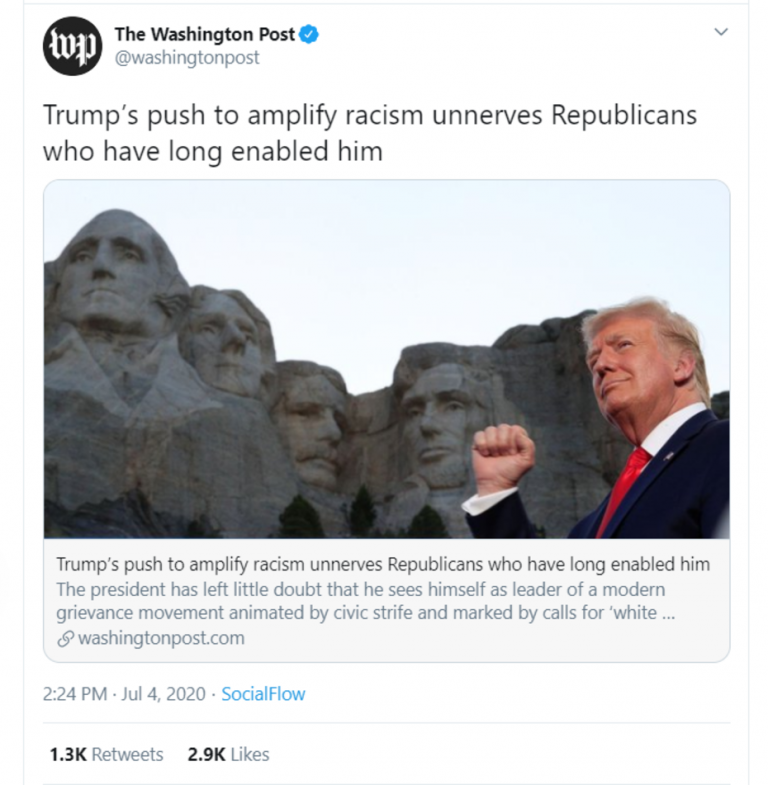The height and width of the screenshot is (785, 768).
Task: View the 2.9K Likes list
Action: [x=228, y=754]
